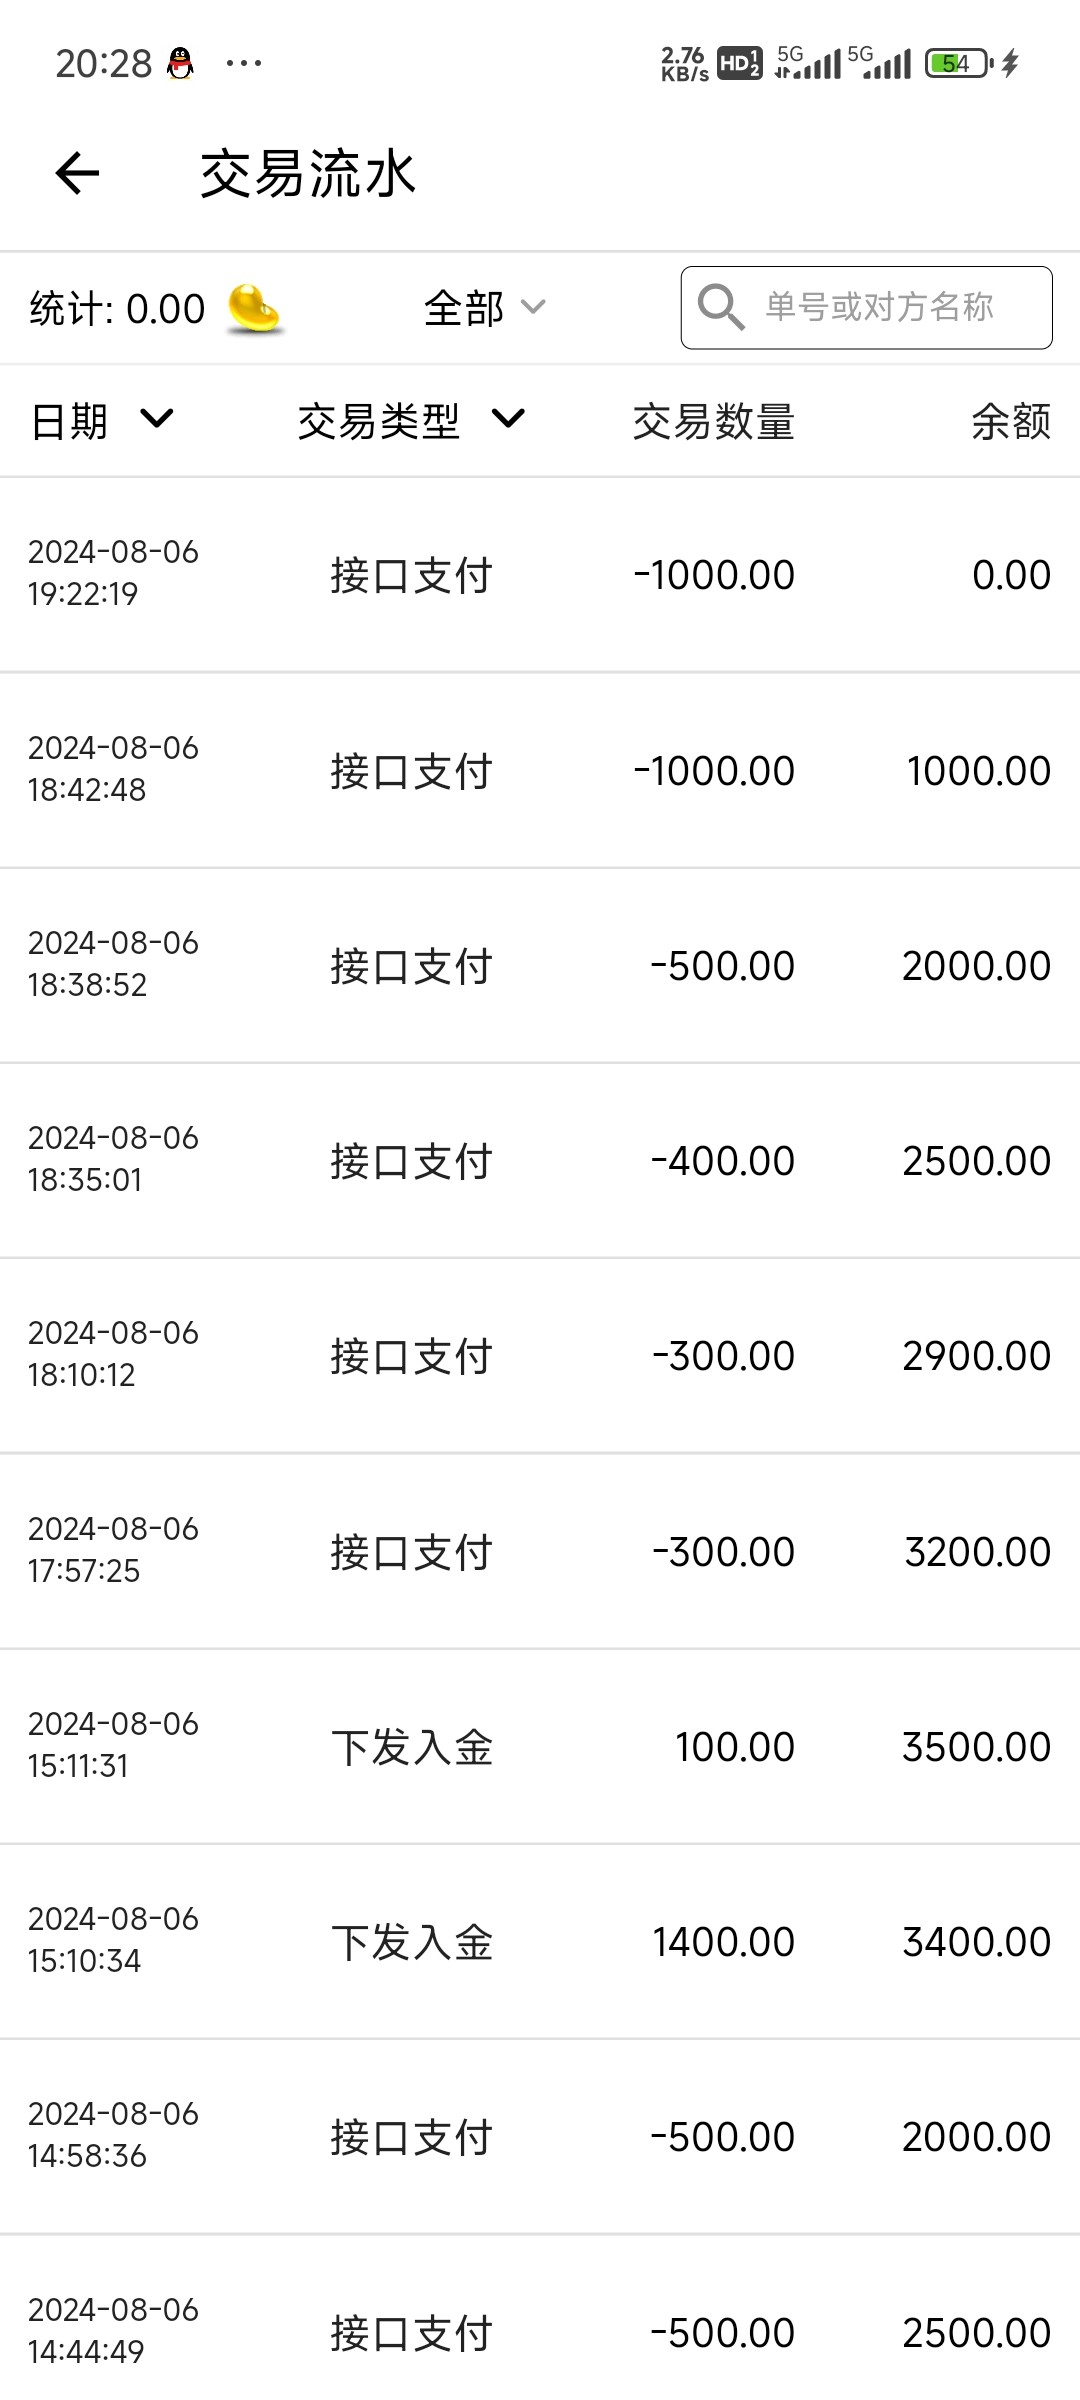Open the 15:11:31 下发入金 100.00 entry
The height and width of the screenshot is (2400, 1080).
(540, 1747)
